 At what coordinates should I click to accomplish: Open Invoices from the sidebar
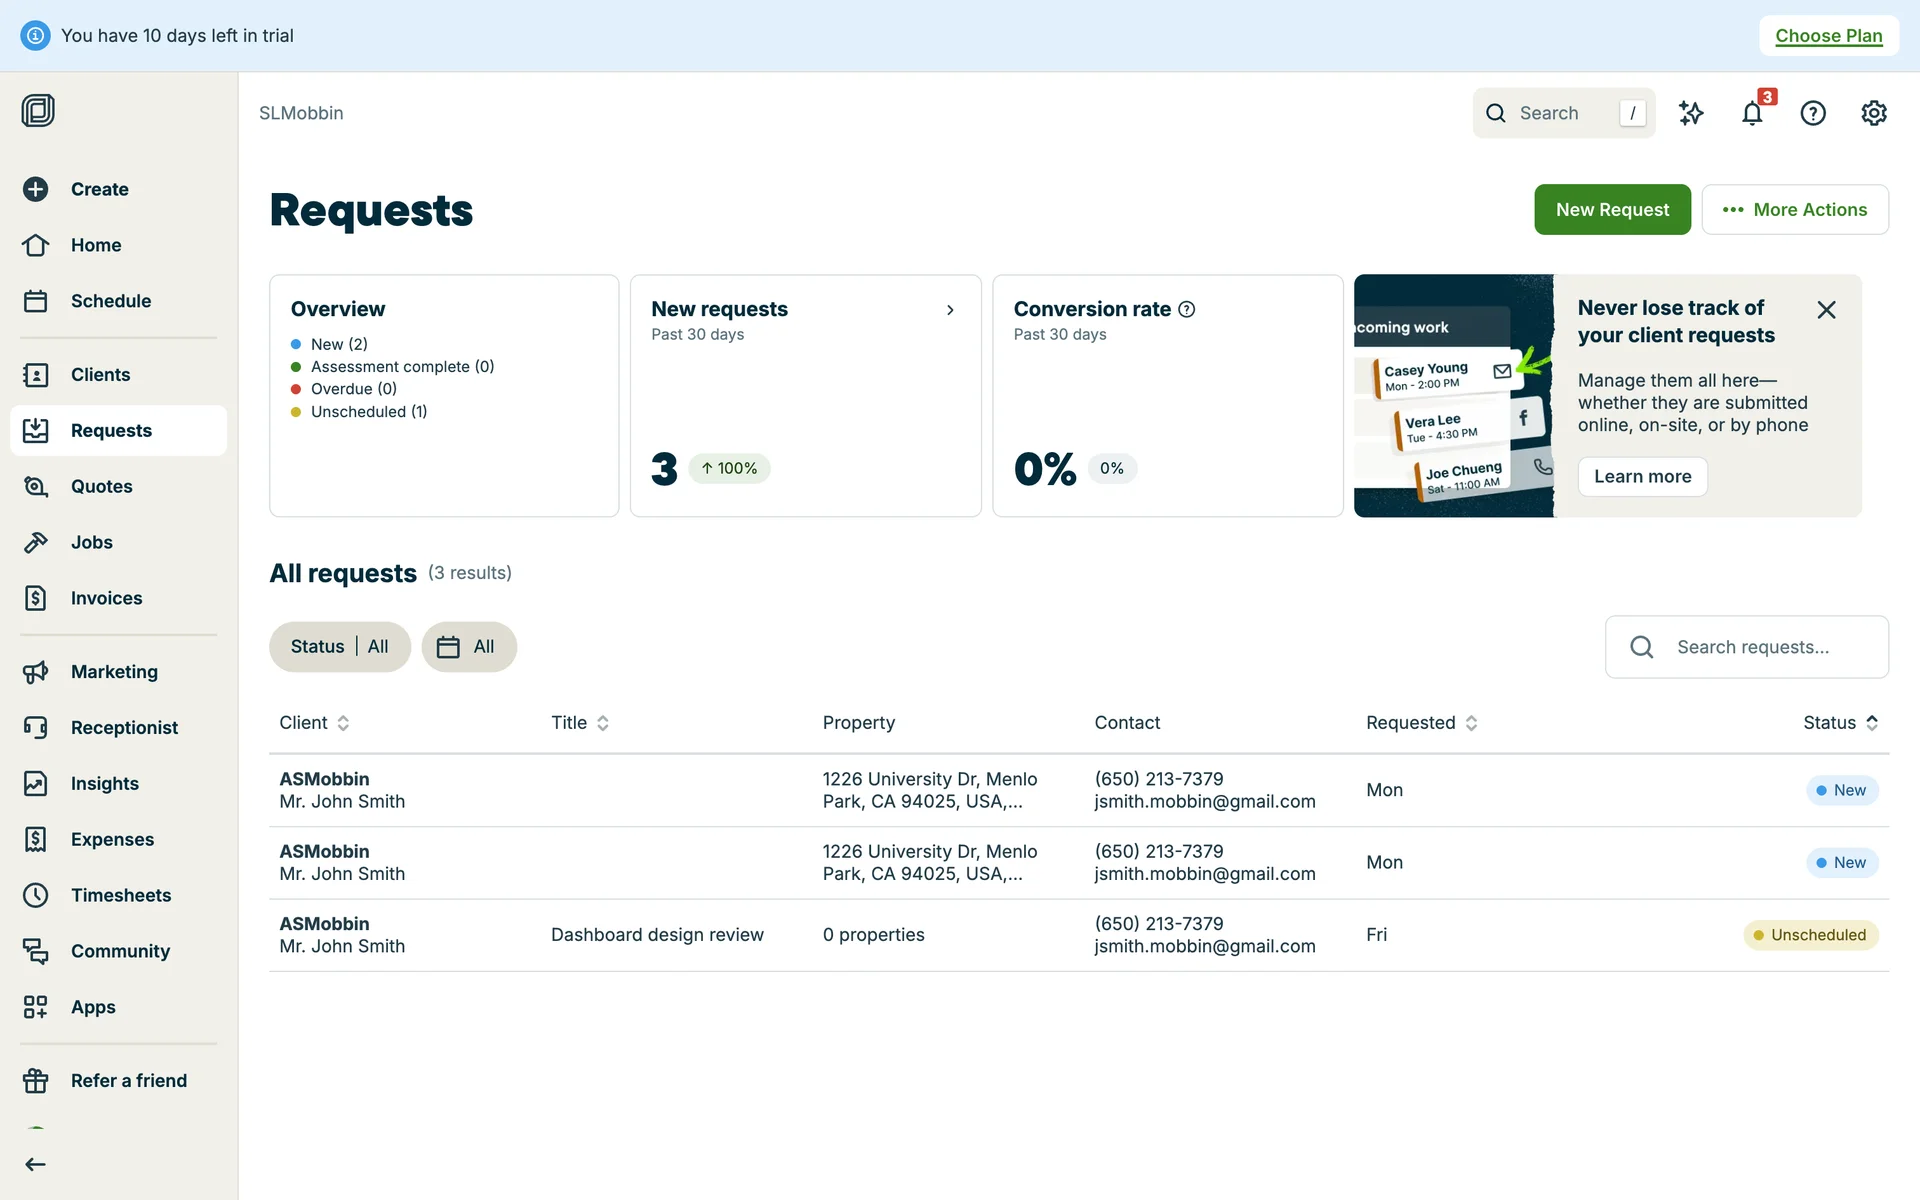pos(106,598)
